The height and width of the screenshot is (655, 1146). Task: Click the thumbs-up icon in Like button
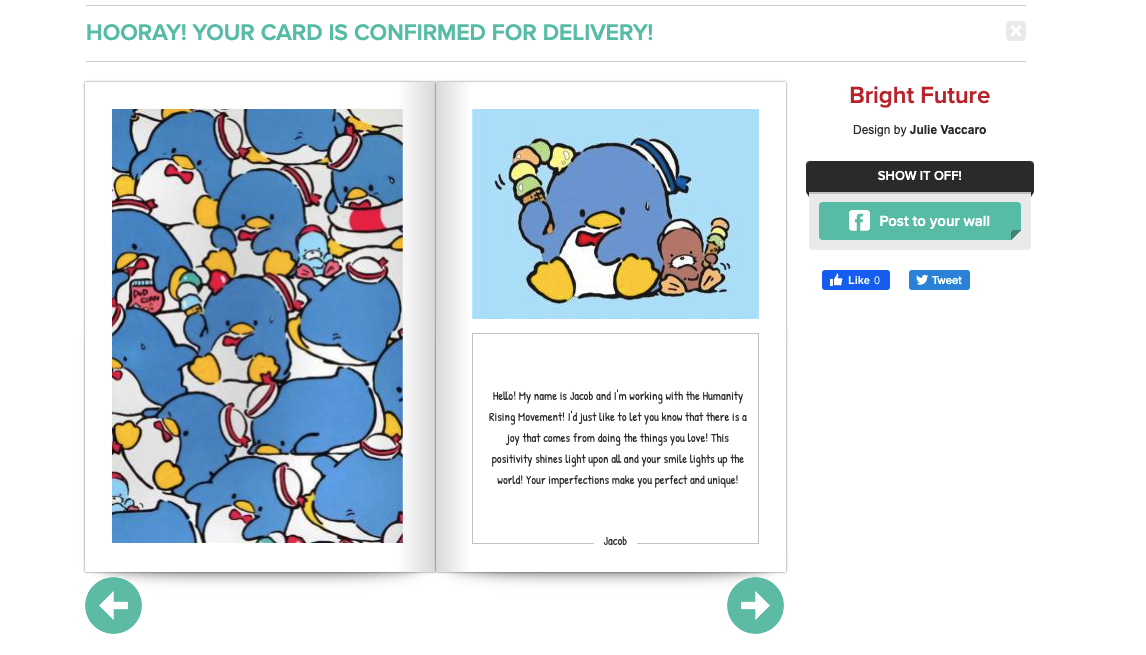click(836, 280)
